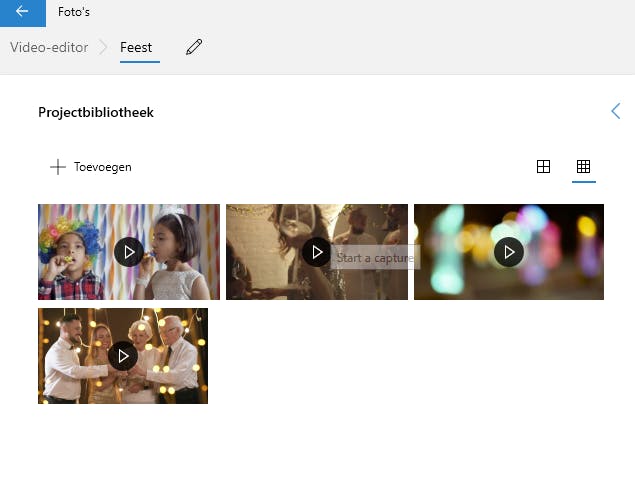Screen dimensions: 635x487
Task: Play the kids with party blowers clip
Action: coord(129,252)
